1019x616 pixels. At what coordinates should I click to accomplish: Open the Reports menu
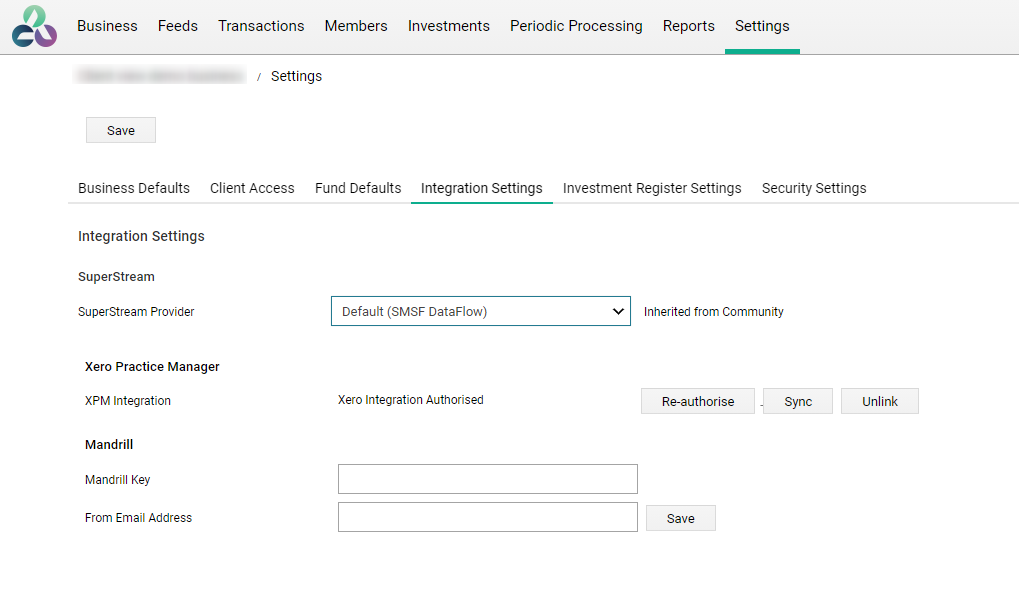click(x=688, y=26)
